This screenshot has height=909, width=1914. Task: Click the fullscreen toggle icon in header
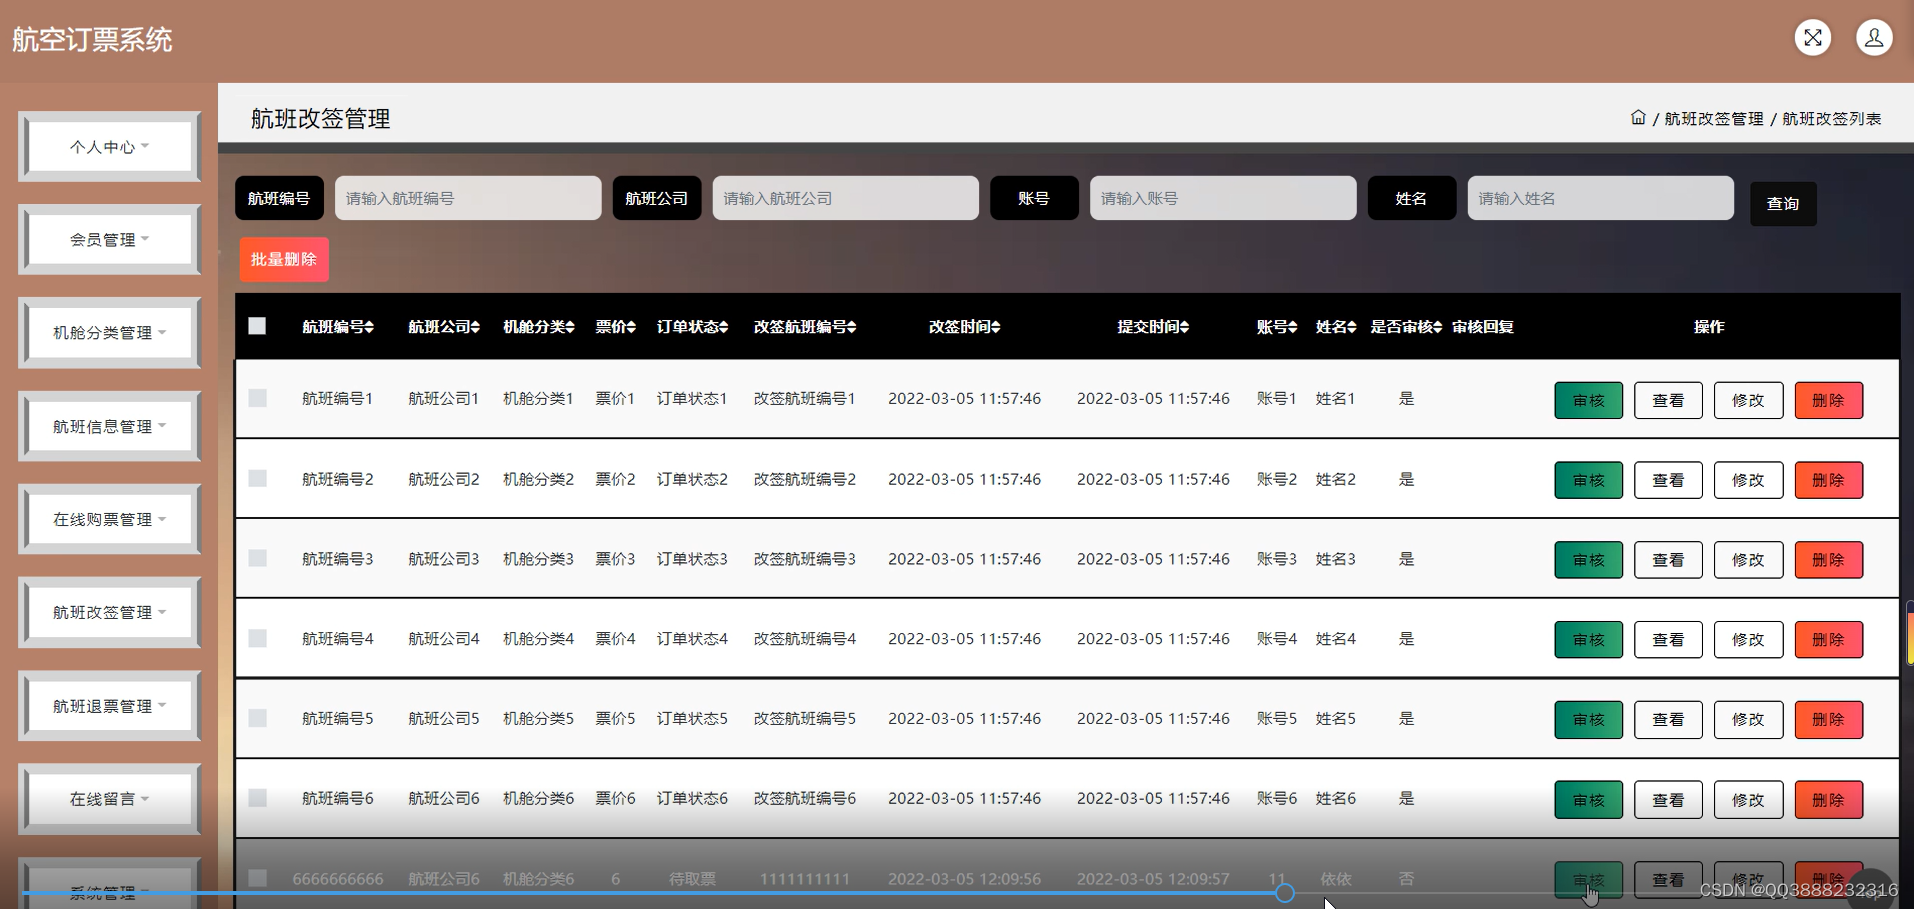tap(1812, 38)
